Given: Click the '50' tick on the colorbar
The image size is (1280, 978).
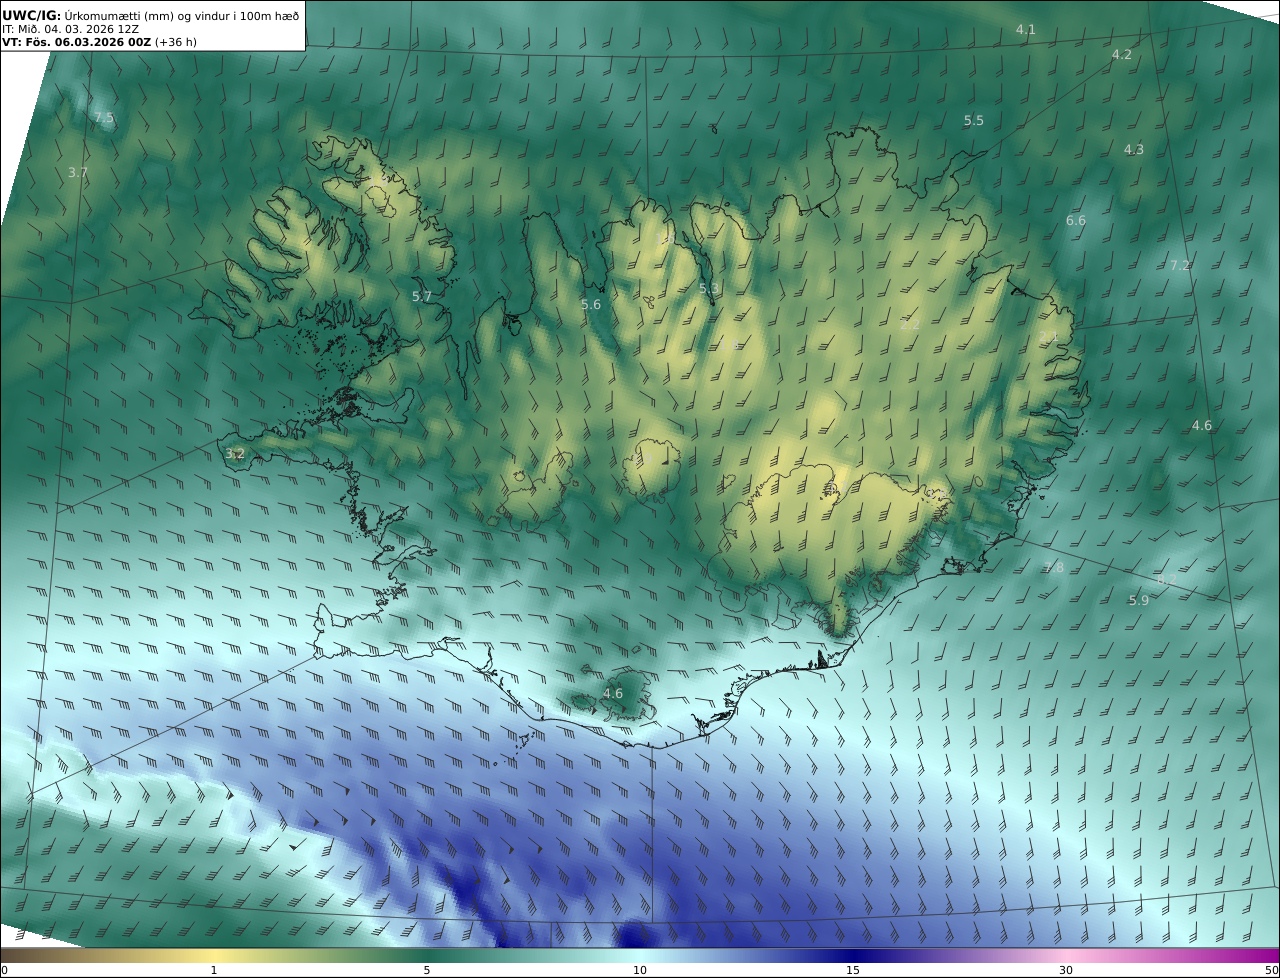Looking at the screenshot, I should [x=1271, y=970].
